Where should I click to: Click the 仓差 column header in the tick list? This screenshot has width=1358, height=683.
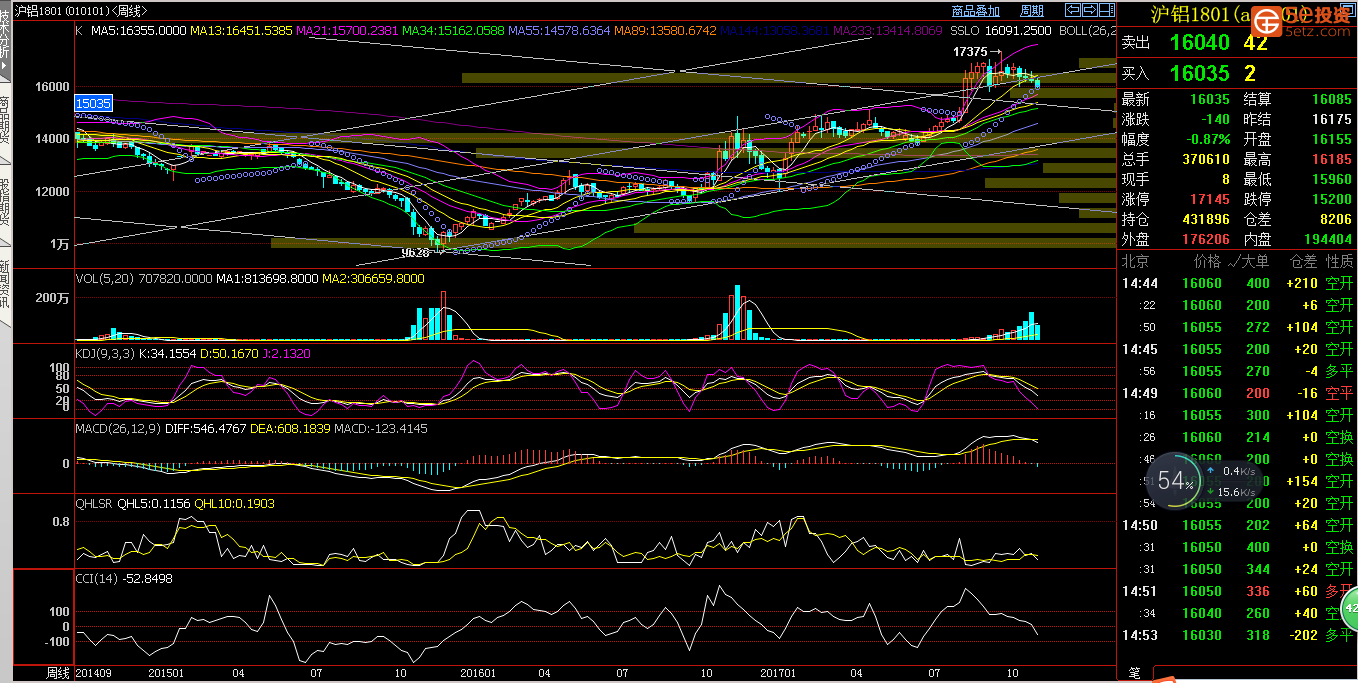pyautogui.click(x=1303, y=261)
